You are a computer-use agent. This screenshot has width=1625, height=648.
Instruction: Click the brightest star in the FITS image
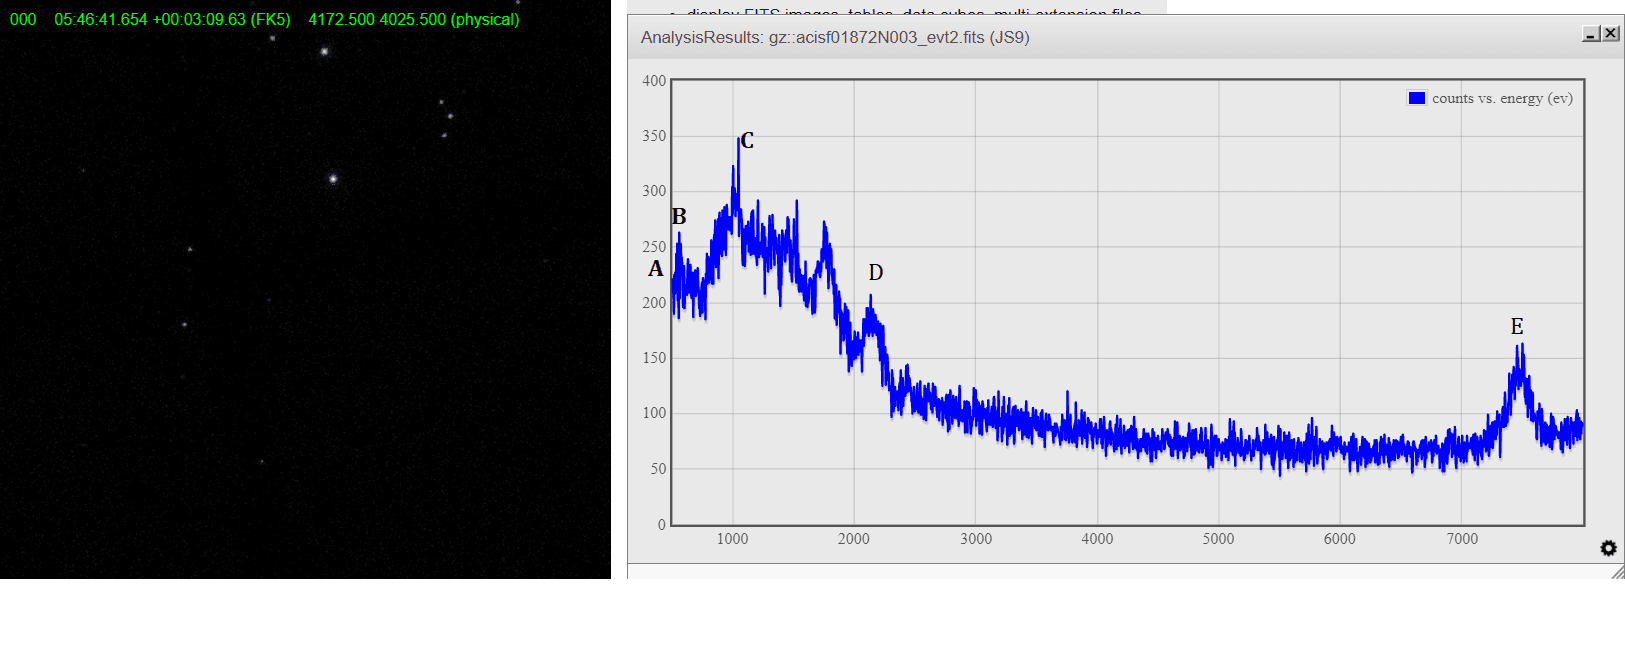333,179
